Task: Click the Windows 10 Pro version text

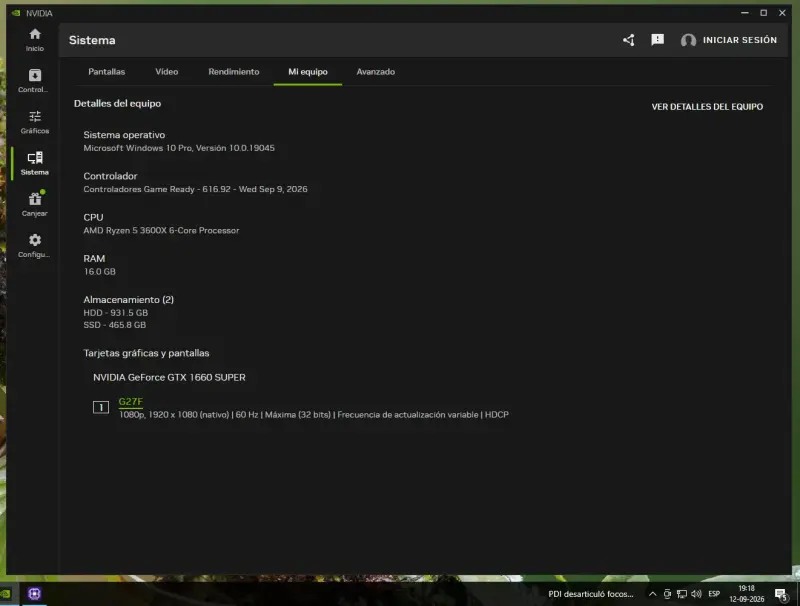Action: click(179, 148)
